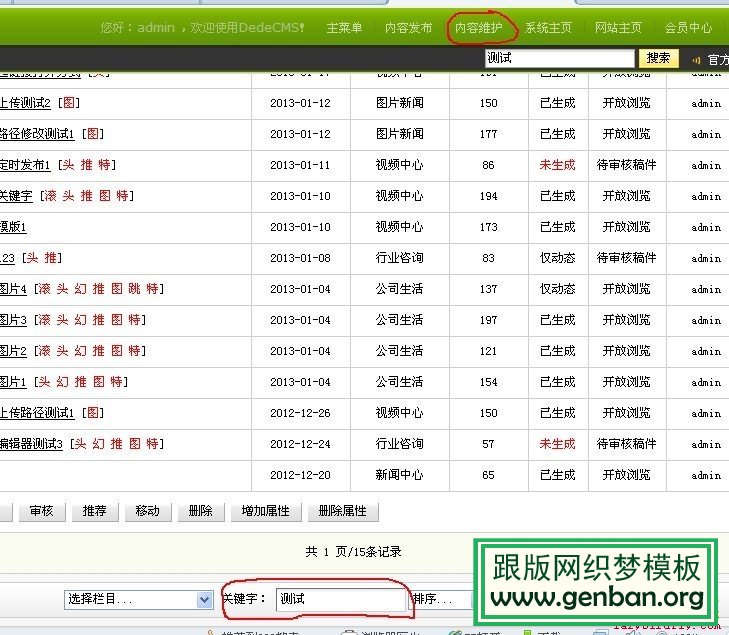Open article 图片2
This screenshot has width=729, height=635.
[x=13, y=351]
